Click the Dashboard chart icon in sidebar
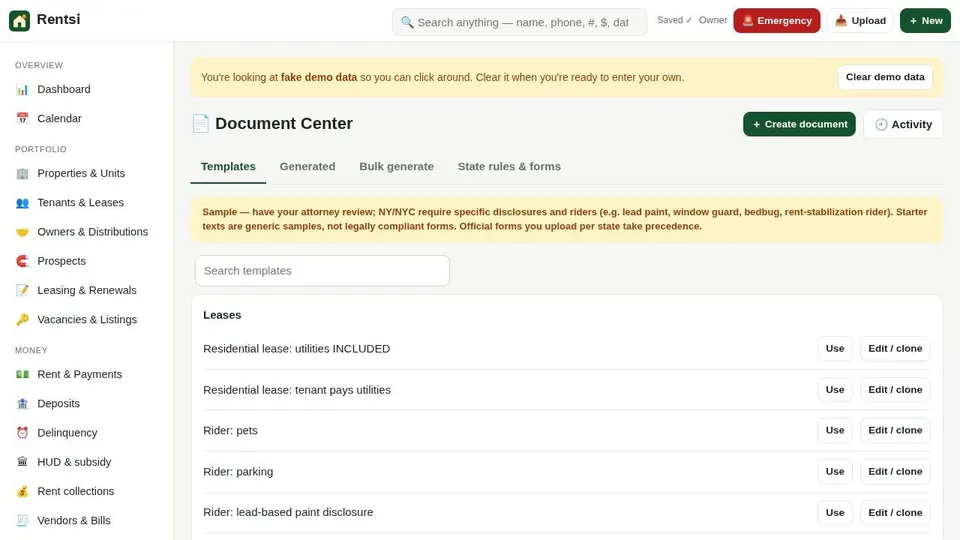Image resolution: width=960 pixels, height=540 pixels. [x=23, y=89]
